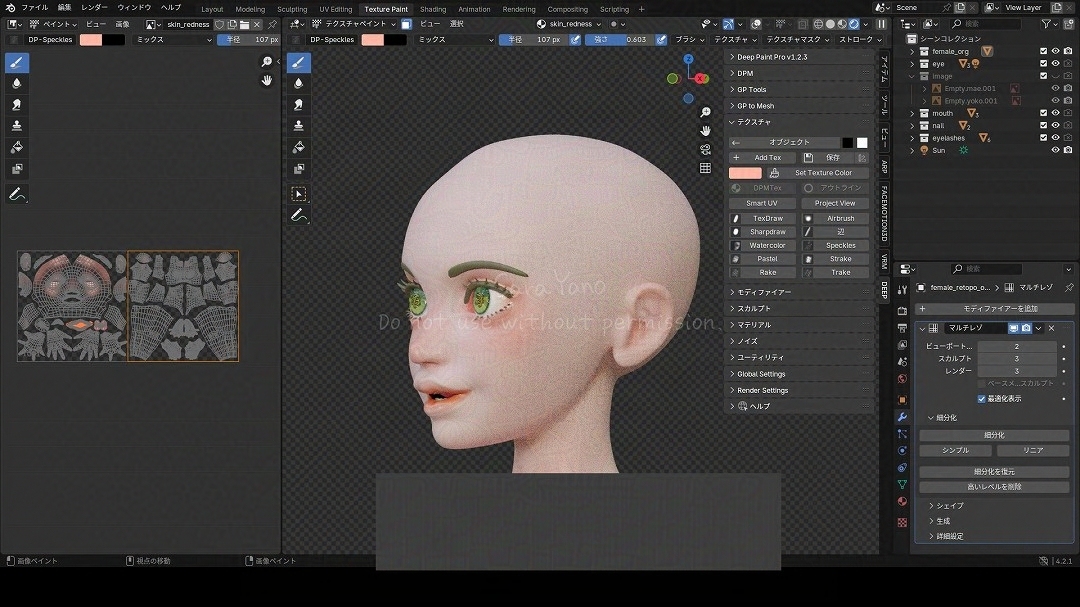1080x607 pixels.
Task: Open the Render properties tab icon
Action: point(902,311)
